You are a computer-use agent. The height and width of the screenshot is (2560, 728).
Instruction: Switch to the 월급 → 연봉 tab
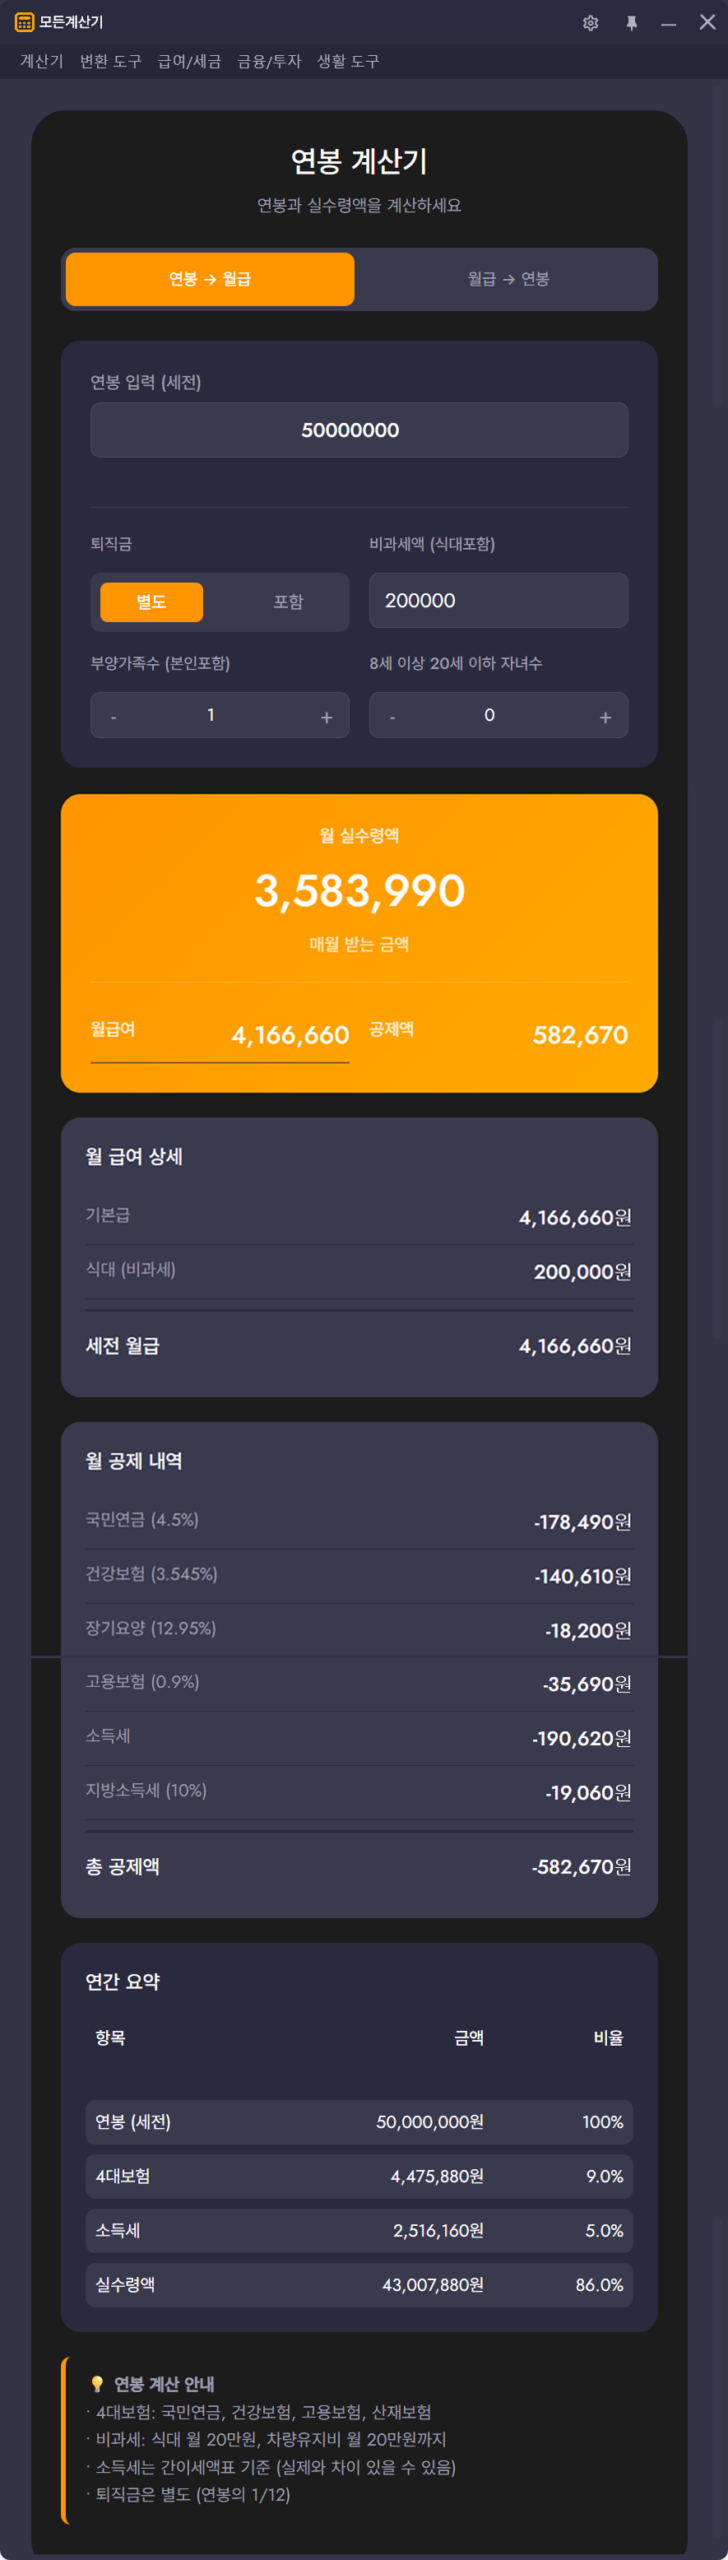coord(508,279)
